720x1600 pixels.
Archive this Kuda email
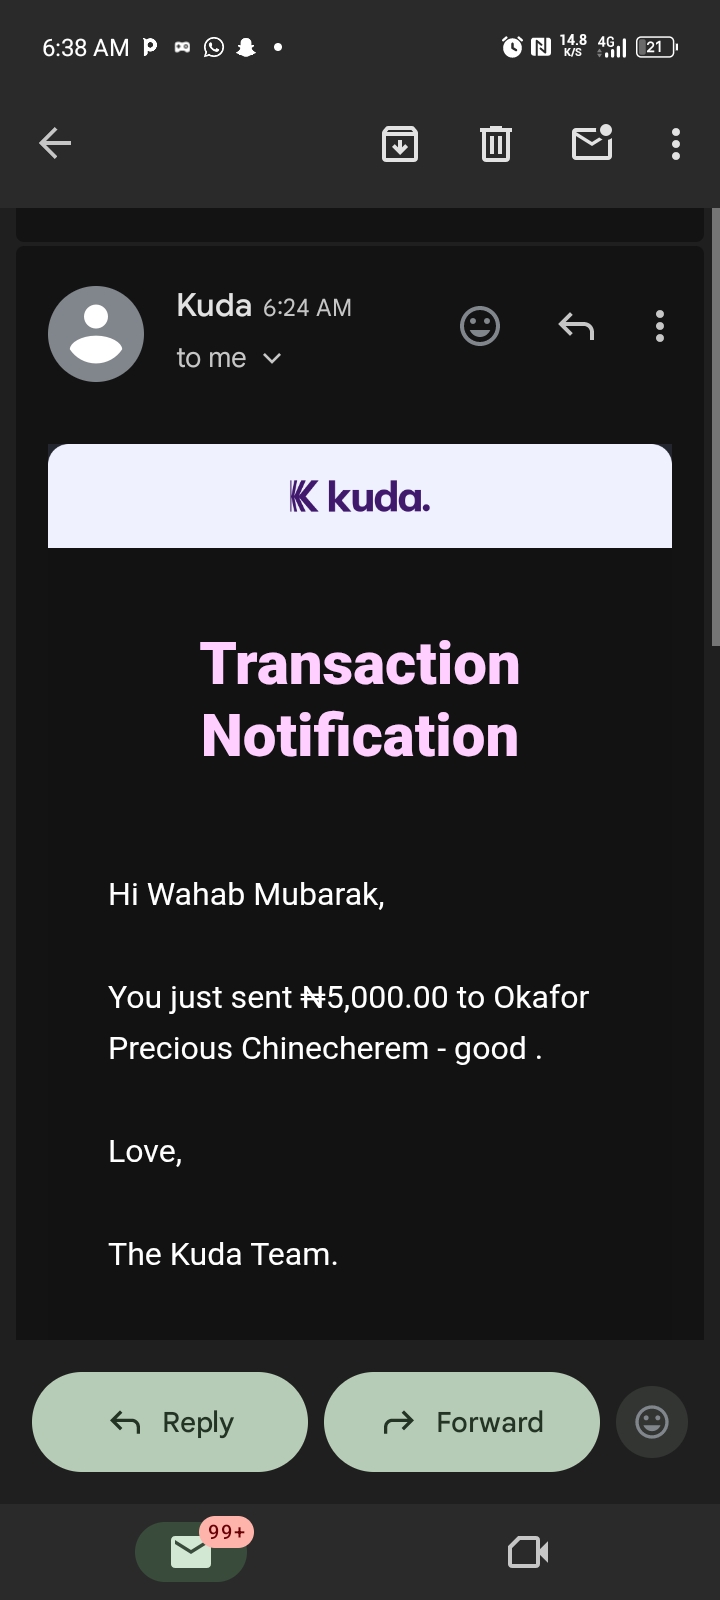click(400, 144)
